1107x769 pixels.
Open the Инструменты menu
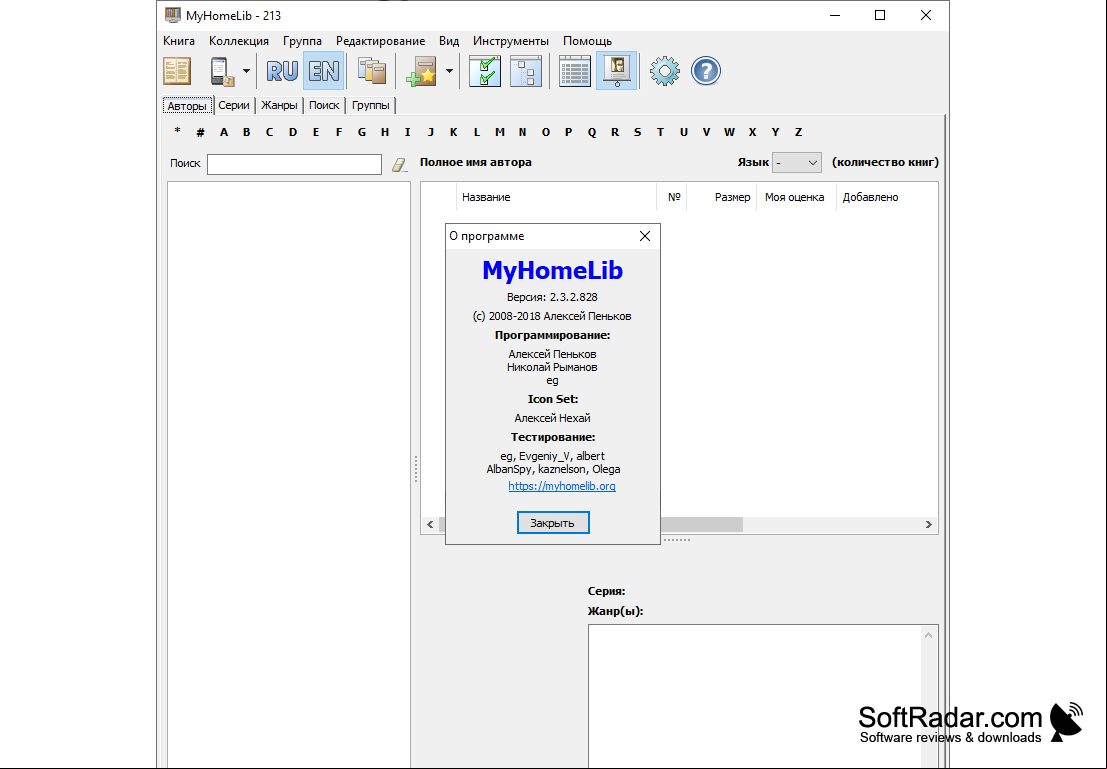[x=510, y=41]
